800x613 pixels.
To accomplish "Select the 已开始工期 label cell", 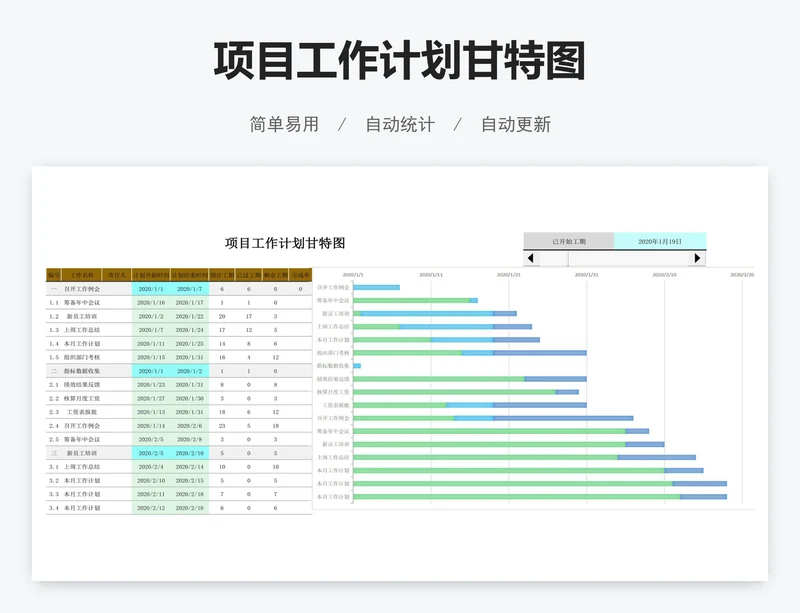I will click(569, 241).
